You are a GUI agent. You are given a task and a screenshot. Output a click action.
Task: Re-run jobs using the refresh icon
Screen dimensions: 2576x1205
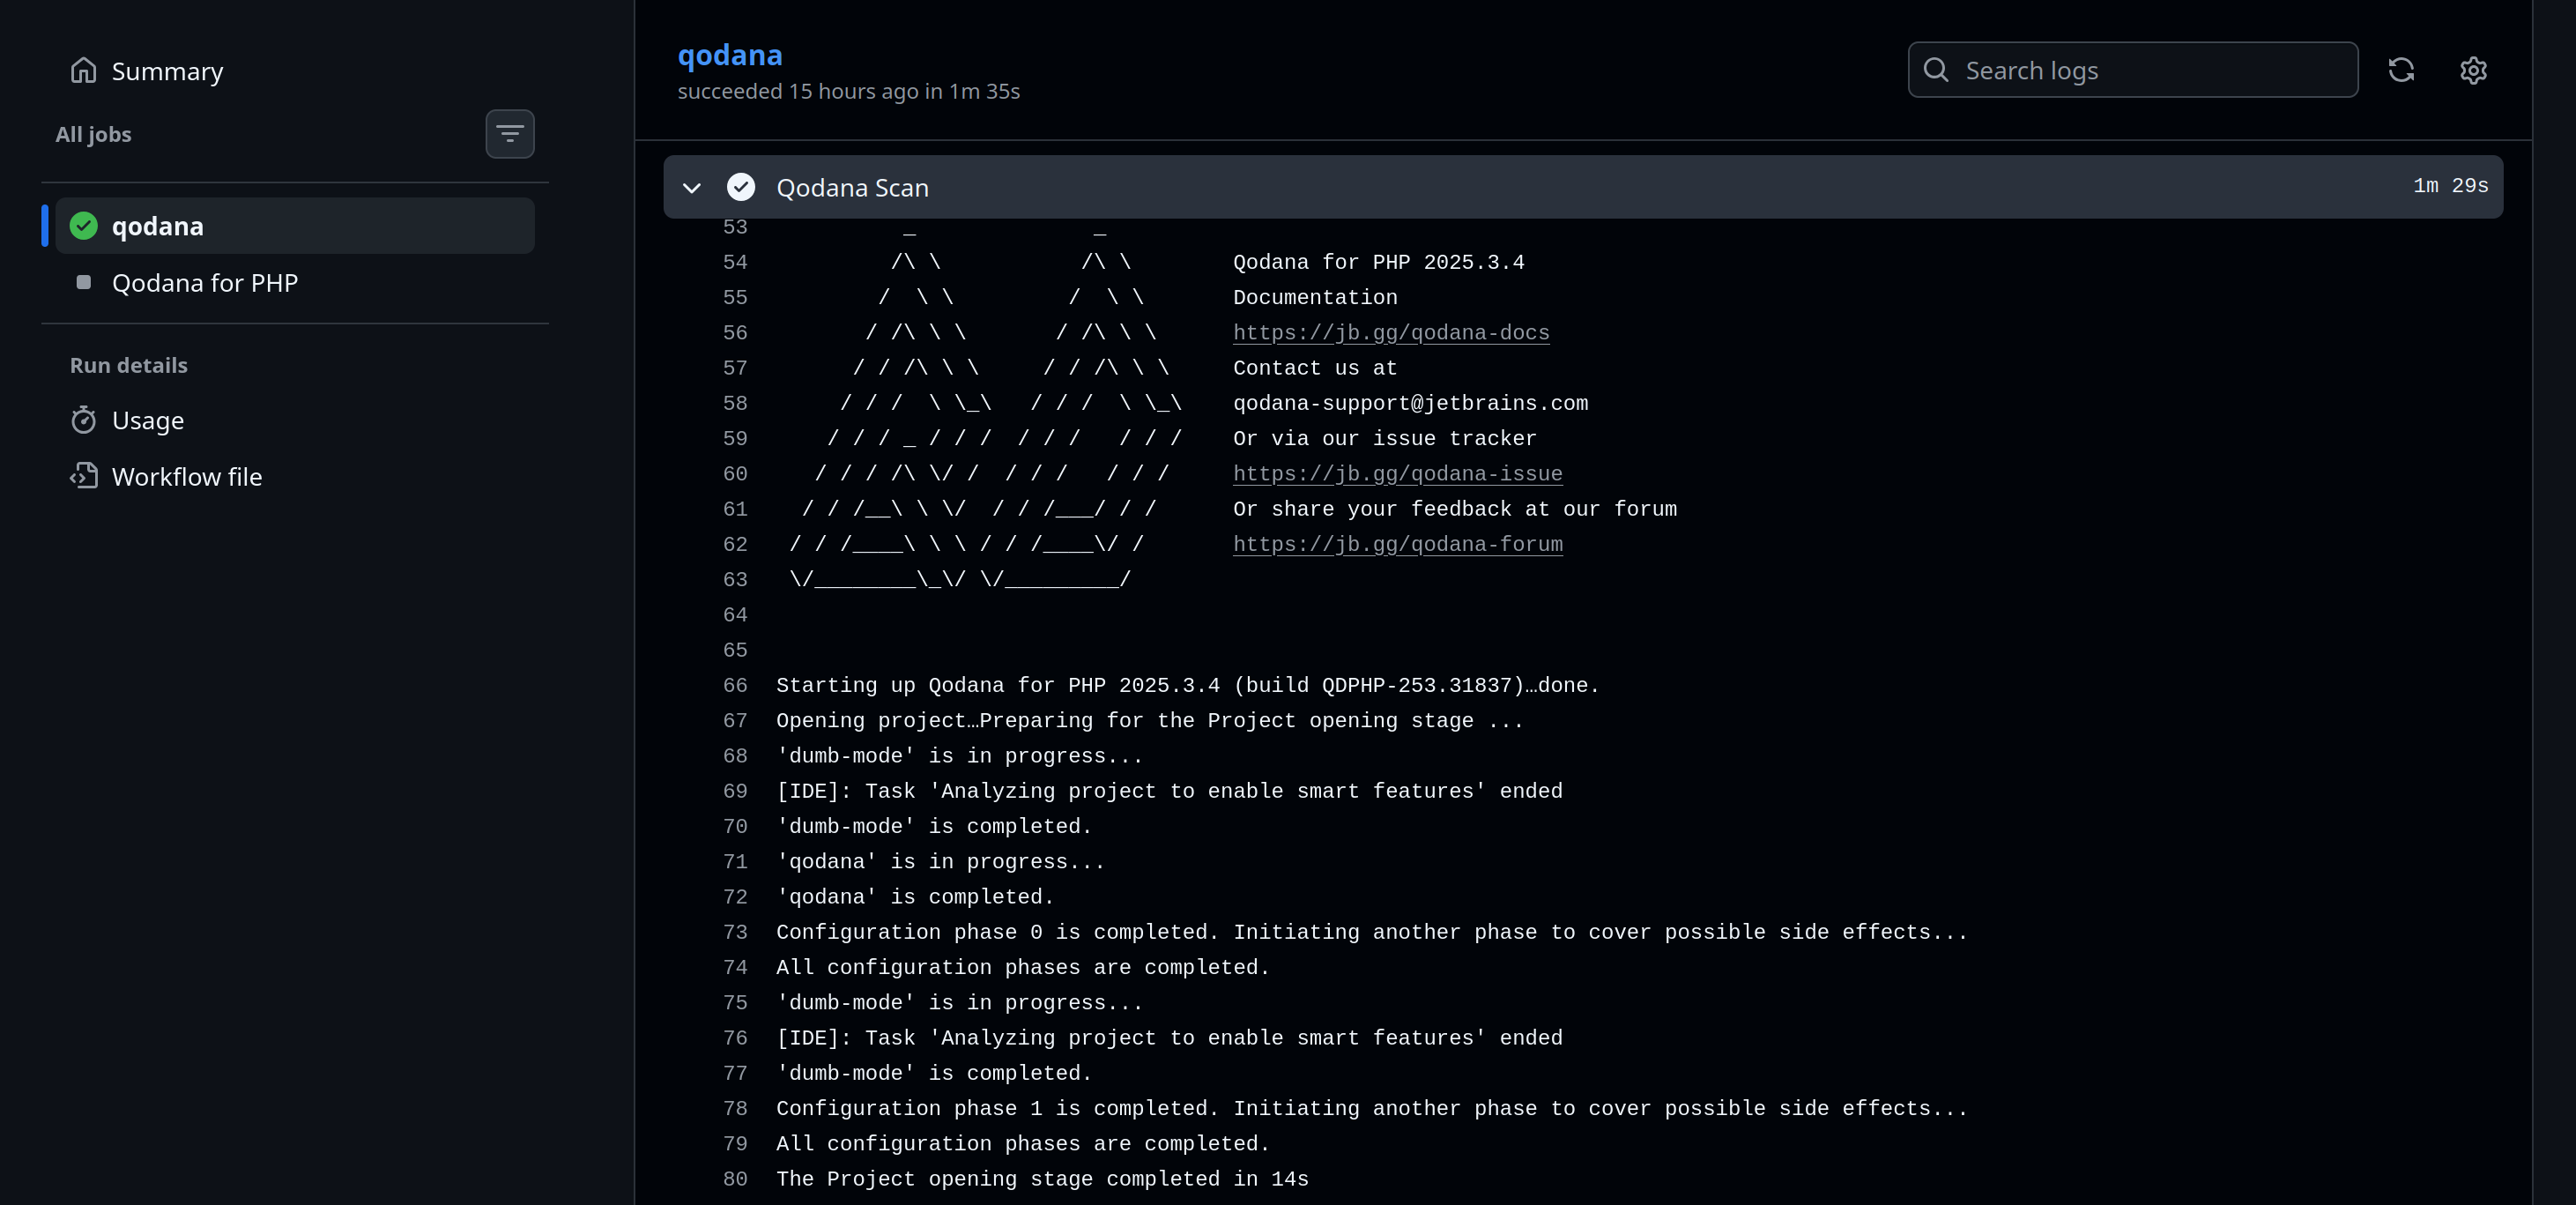click(x=2401, y=70)
